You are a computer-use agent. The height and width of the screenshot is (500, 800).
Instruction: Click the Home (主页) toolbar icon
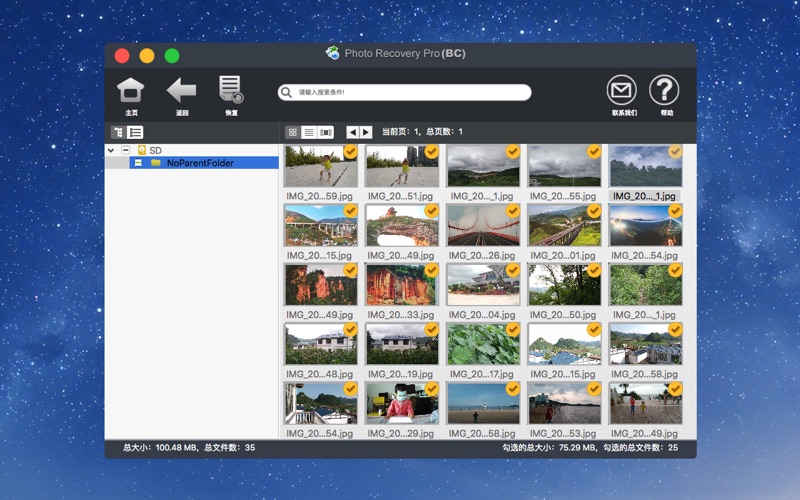pyautogui.click(x=131, y=90)
